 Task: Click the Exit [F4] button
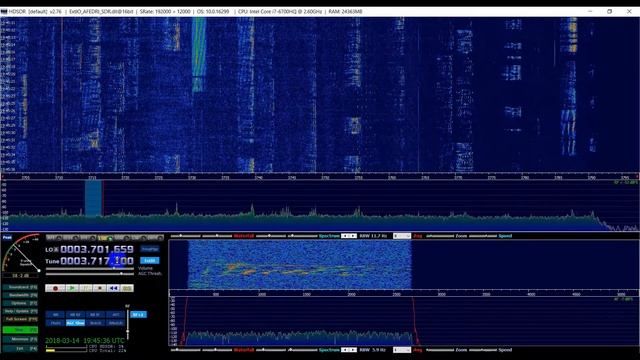[20, 349]
